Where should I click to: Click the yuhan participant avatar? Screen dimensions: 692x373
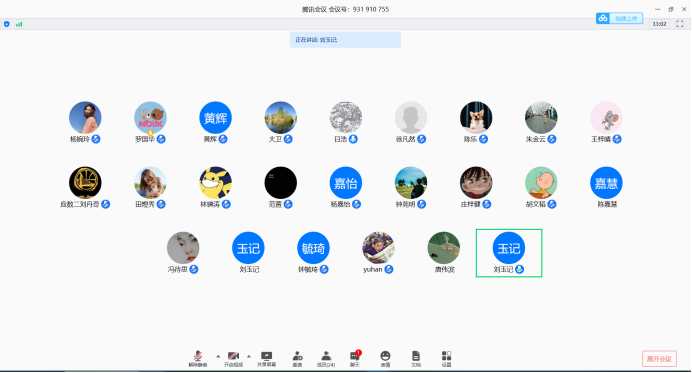pyautogui.click(x=378, y=248)
